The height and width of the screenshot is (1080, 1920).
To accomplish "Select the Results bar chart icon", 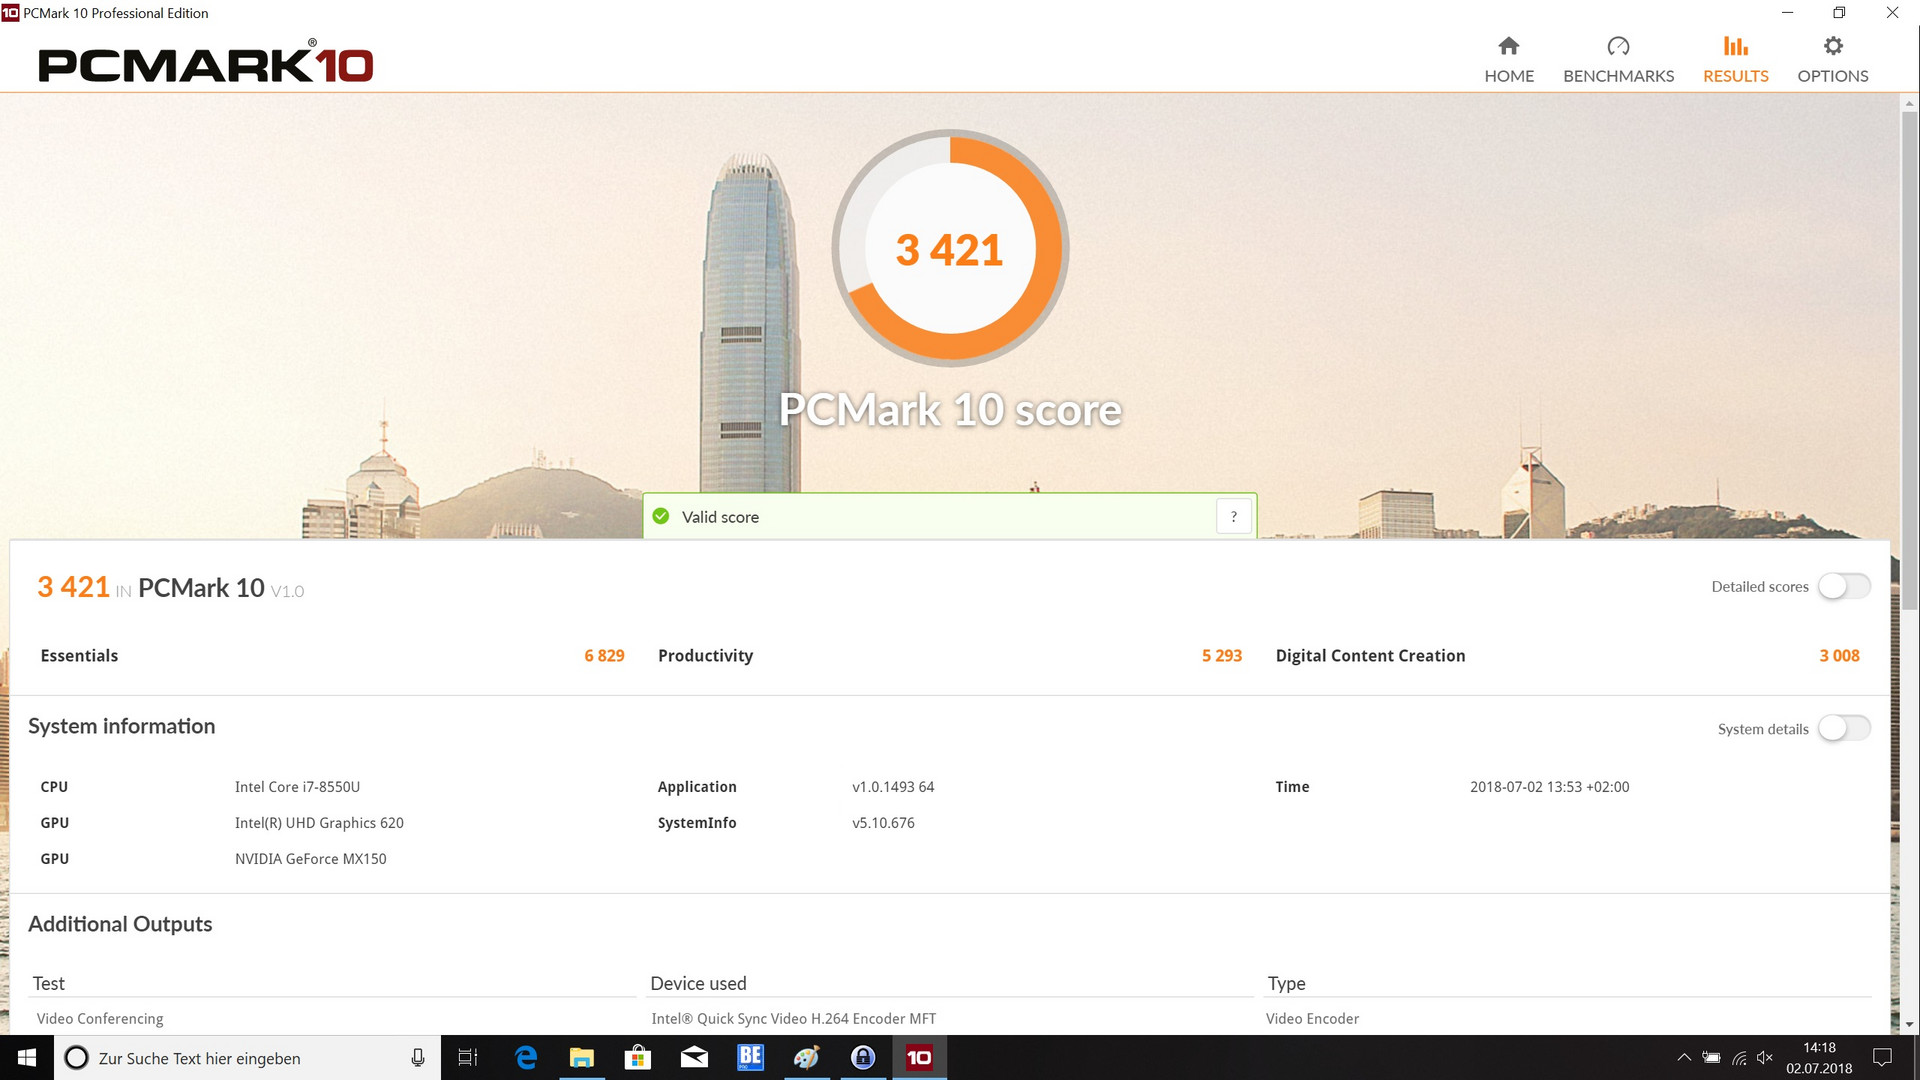I will click(1735, 46).
